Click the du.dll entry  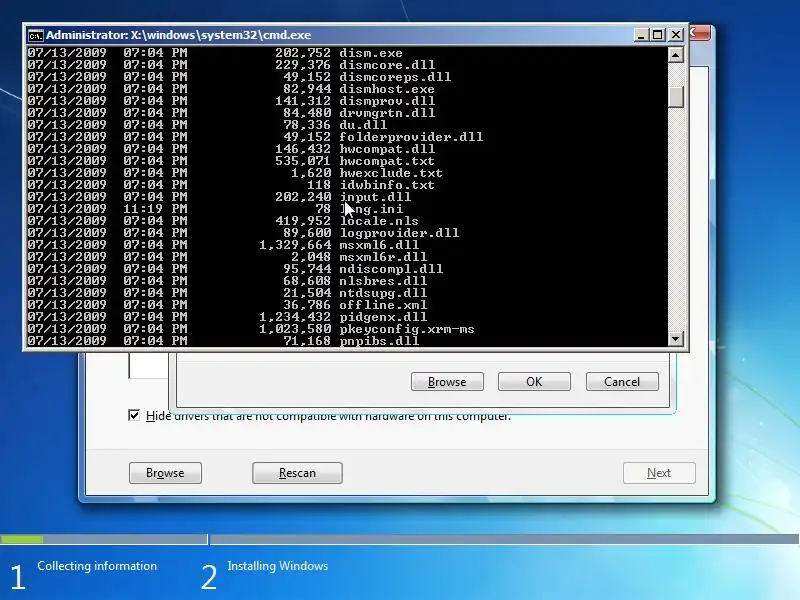pyautogui.click(x=363, y=125)
